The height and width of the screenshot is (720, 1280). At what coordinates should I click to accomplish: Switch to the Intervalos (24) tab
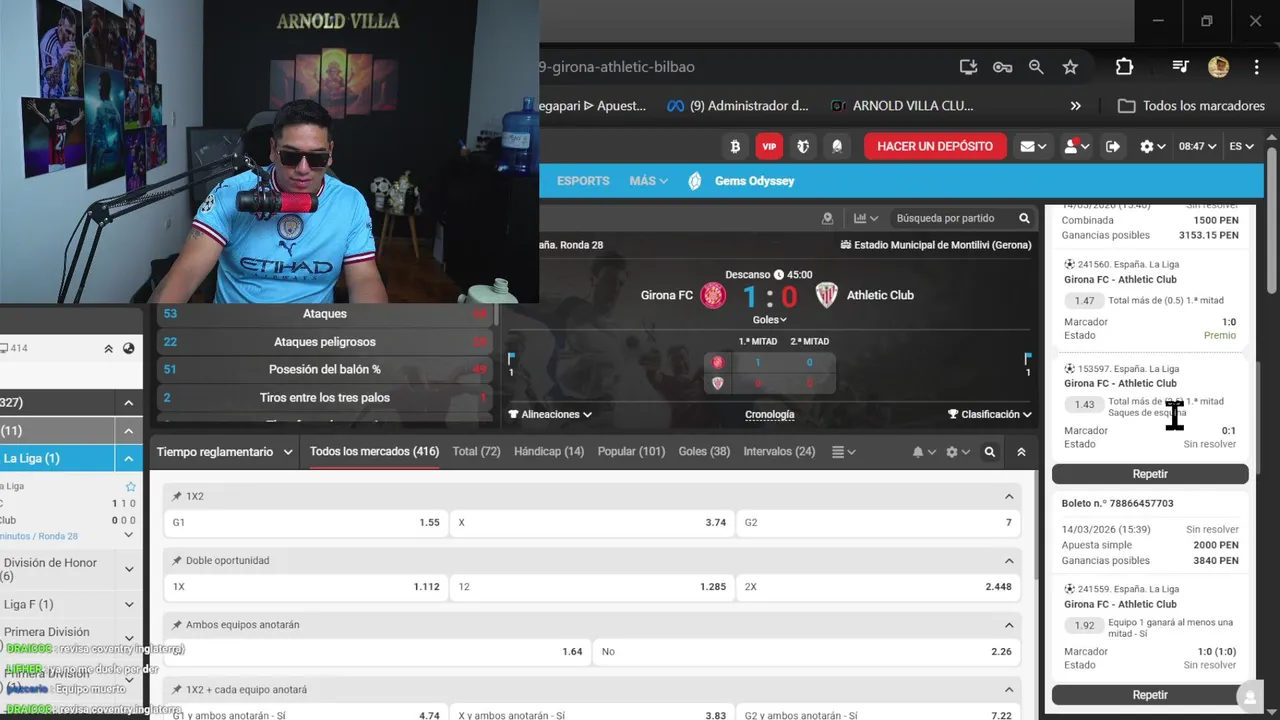[x=779, y=452]
